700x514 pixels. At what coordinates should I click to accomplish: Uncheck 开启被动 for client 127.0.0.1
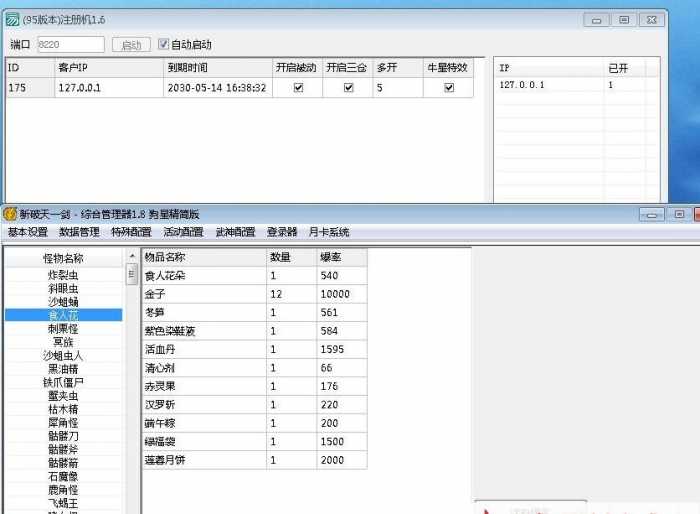click(x=297, y=88)
